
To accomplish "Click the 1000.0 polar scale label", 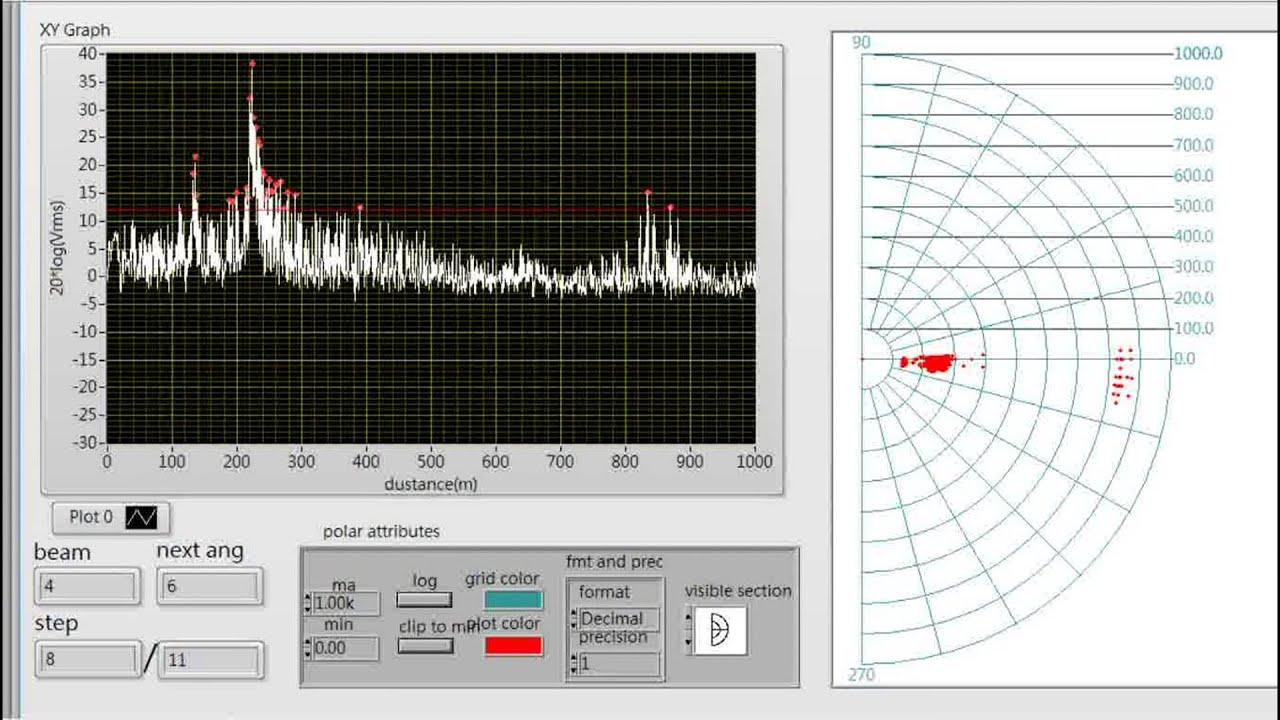I will click(x=1198, y=54).
